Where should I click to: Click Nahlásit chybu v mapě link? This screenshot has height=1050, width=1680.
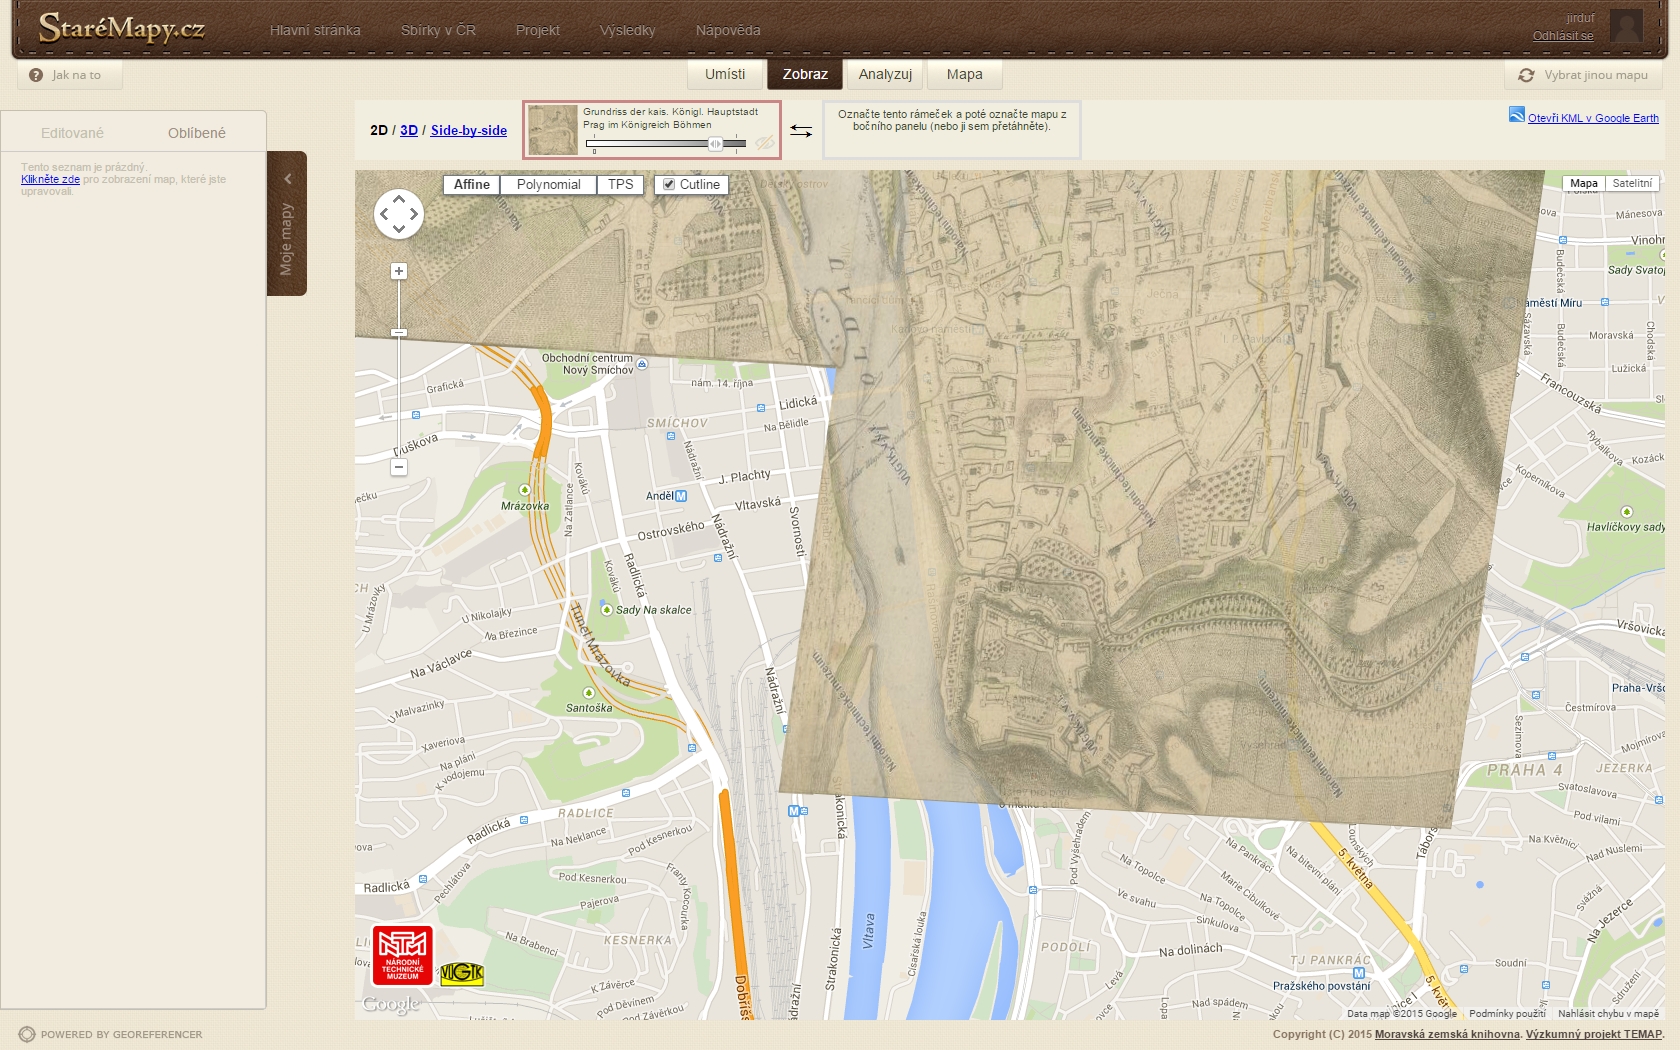click(1608, 1013)
